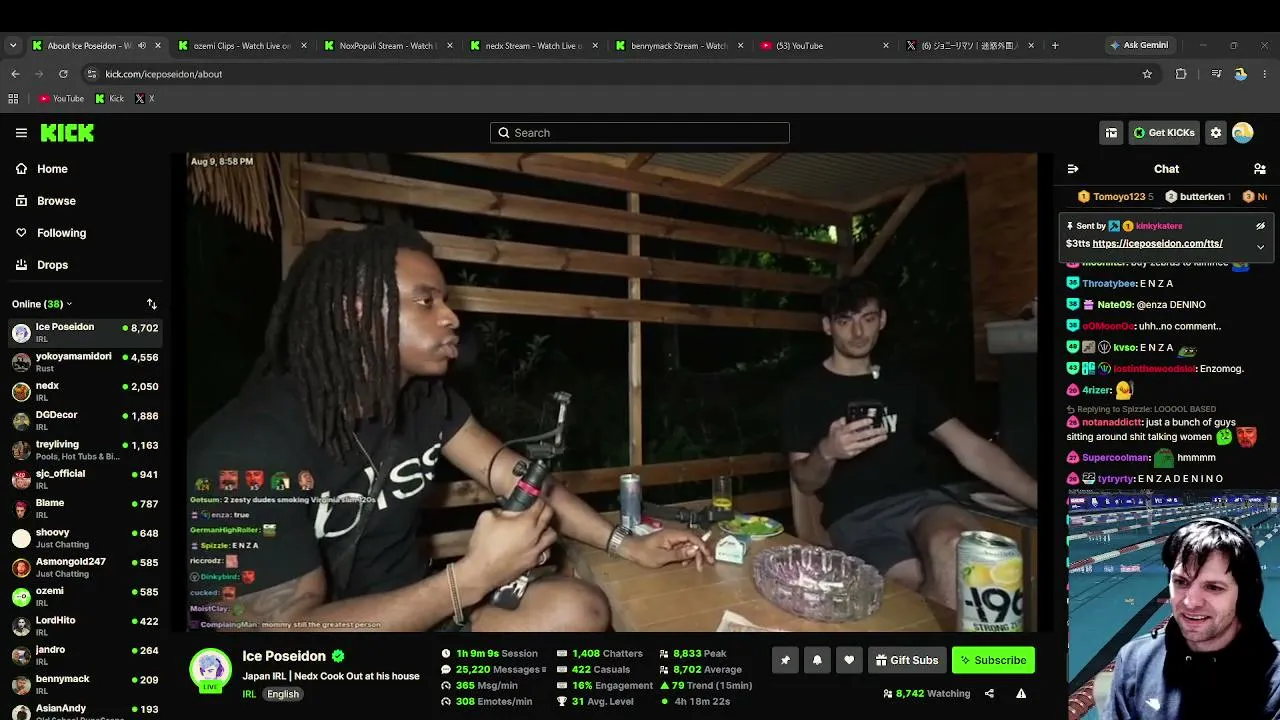Click the Ice Poseidon channel name
This screenshot has width=1280, height=720.
click(284, 656)
